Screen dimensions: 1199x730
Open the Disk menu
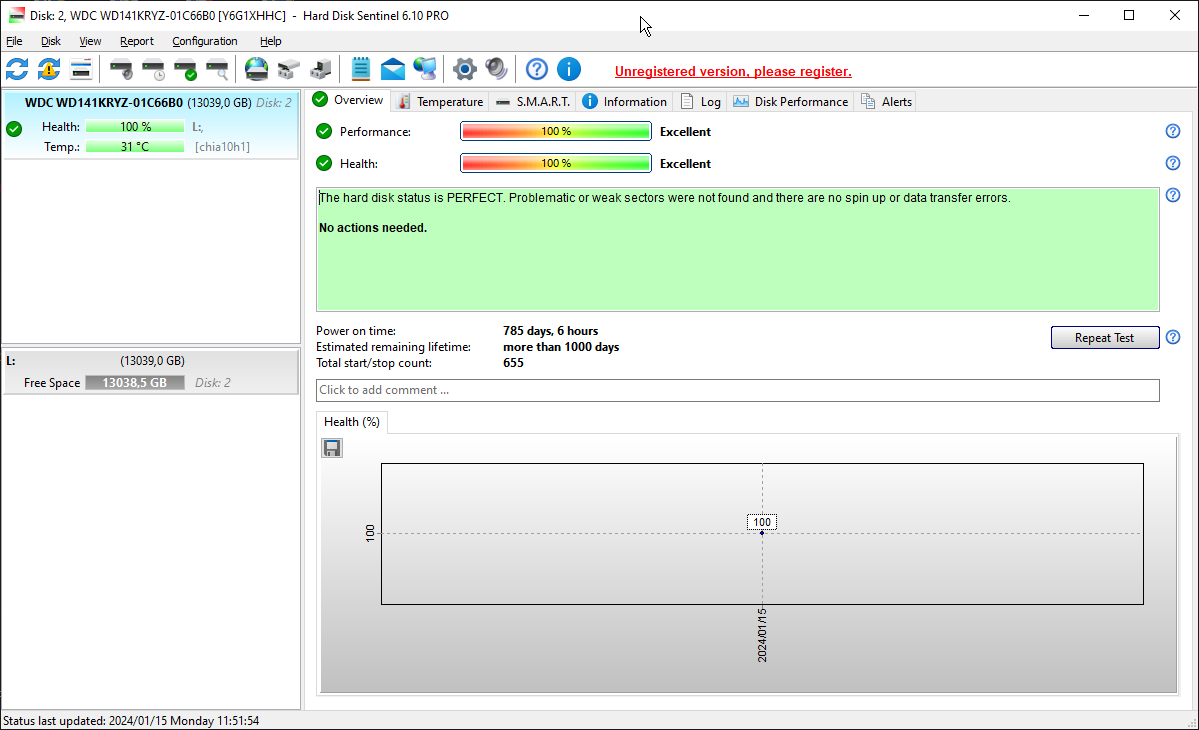[50, 41]
